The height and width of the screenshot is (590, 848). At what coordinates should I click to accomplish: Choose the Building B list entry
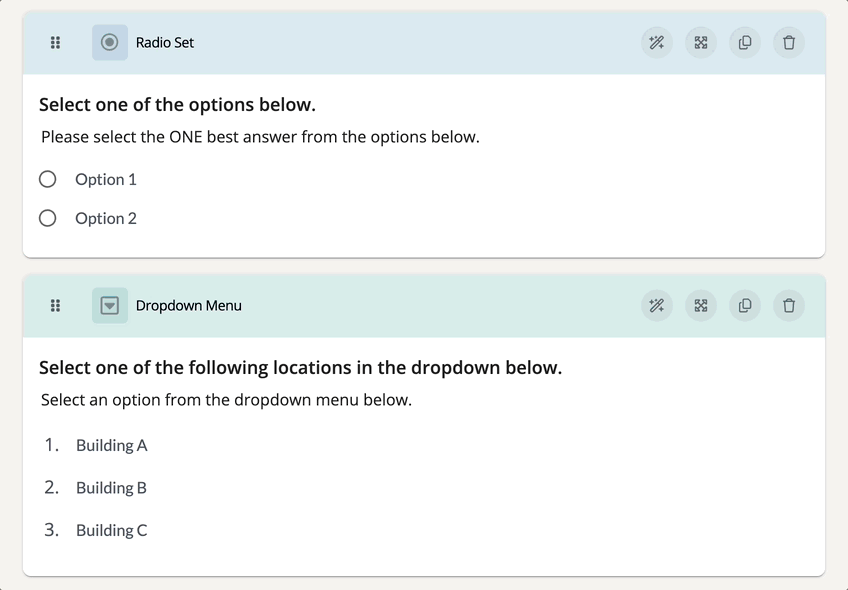click(x=111, y=488)
